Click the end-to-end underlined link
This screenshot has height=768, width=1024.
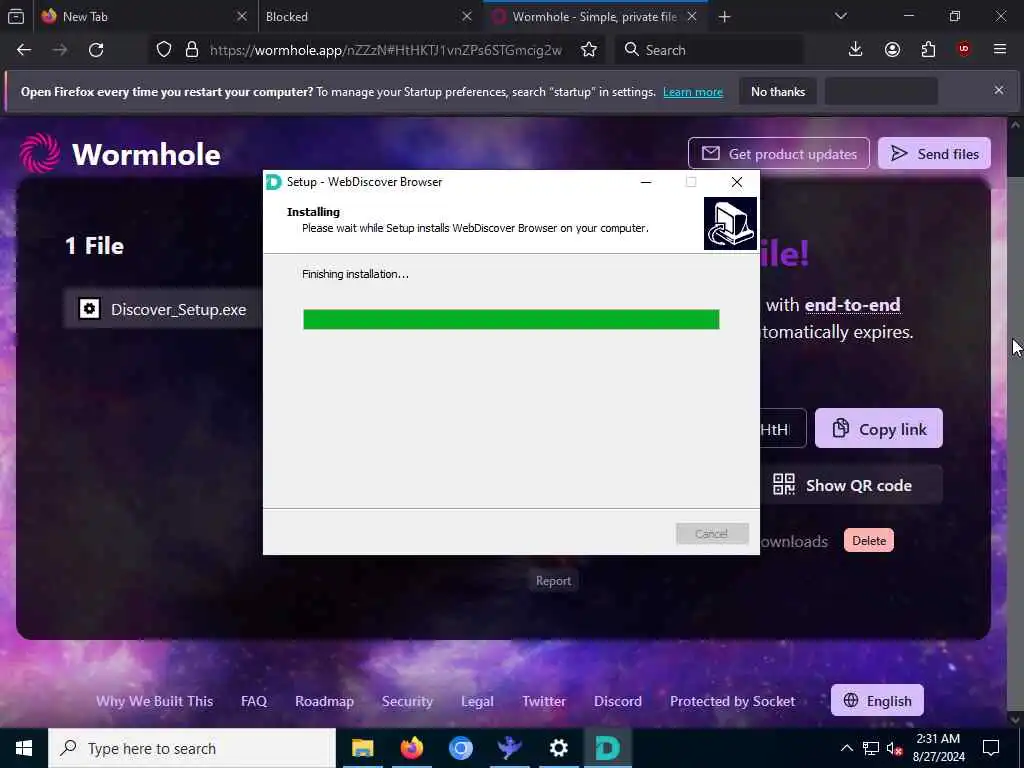pyautogui.click(x=852, y=305)
